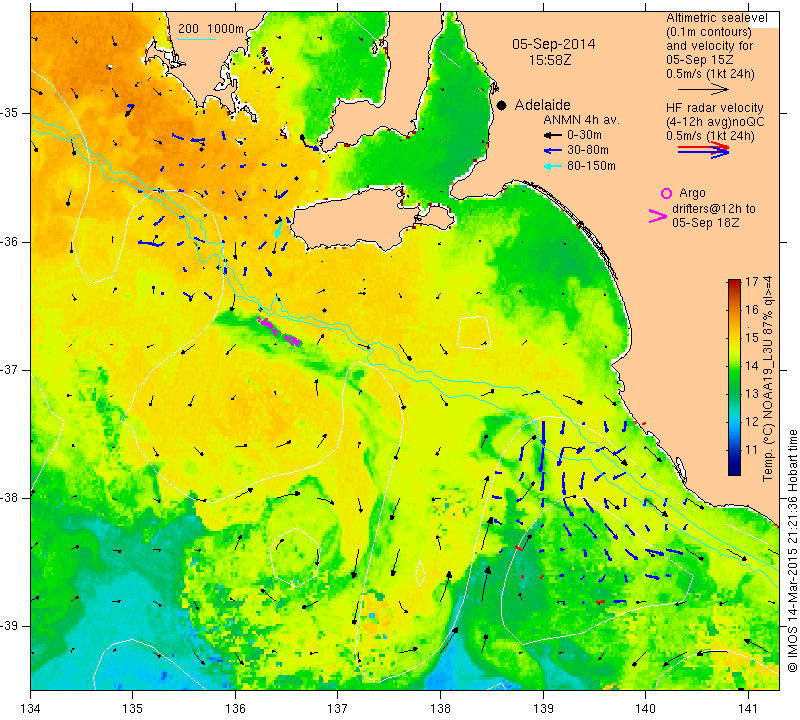Click the black 0-30m legend arrow

click(552, 136)
